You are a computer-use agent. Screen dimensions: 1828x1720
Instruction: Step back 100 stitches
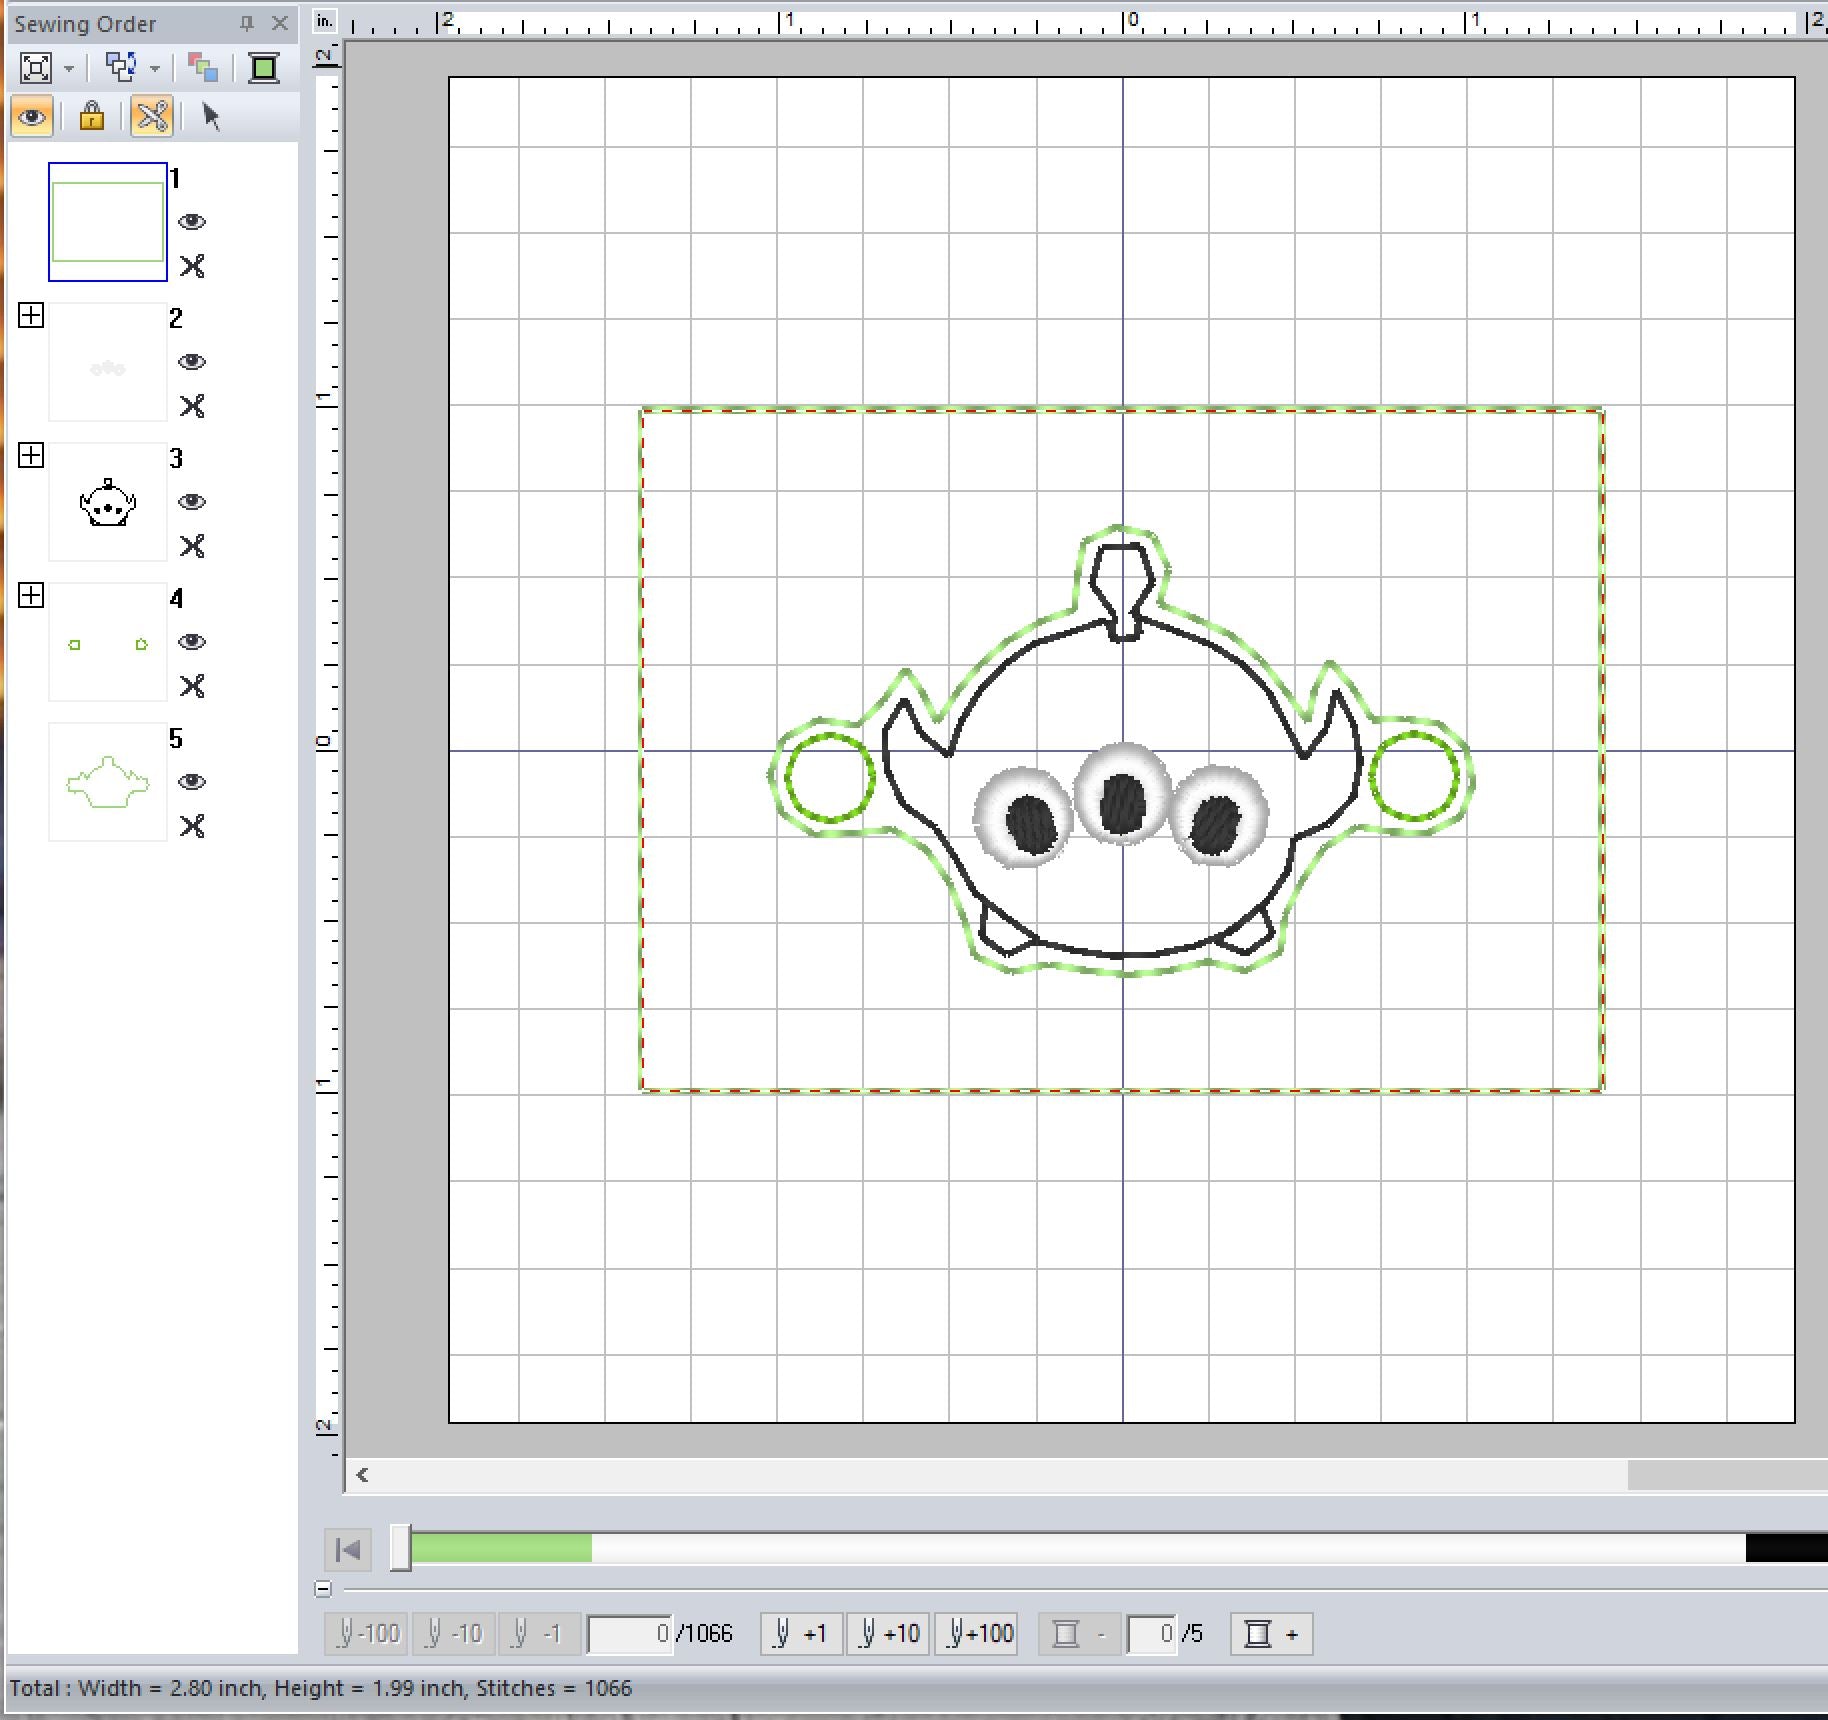367,1634
